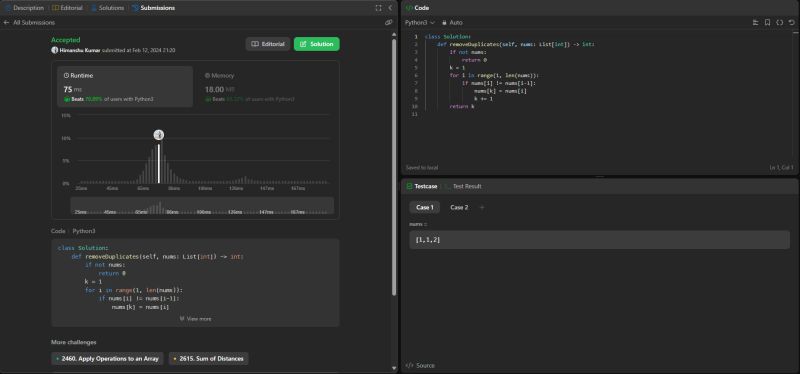Viewport: 800px width, 374px height.
Task: Click Himanshu Kumar's avatar icon
Action: tap(55, 51)
